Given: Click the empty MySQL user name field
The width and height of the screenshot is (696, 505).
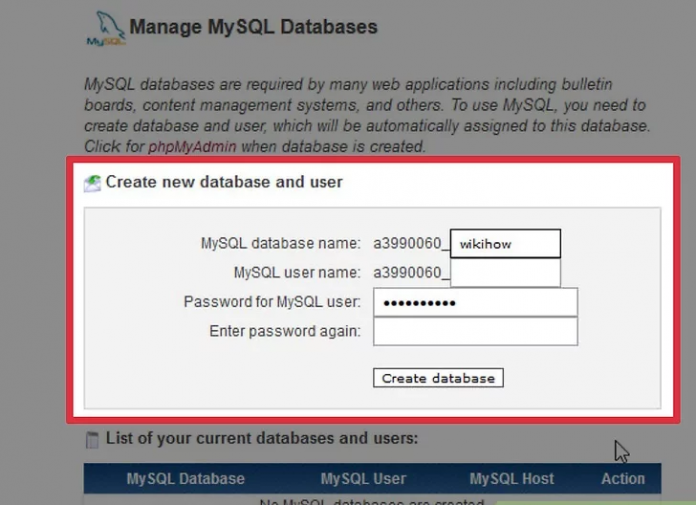Looking at the screenshot, I should 505,272.
